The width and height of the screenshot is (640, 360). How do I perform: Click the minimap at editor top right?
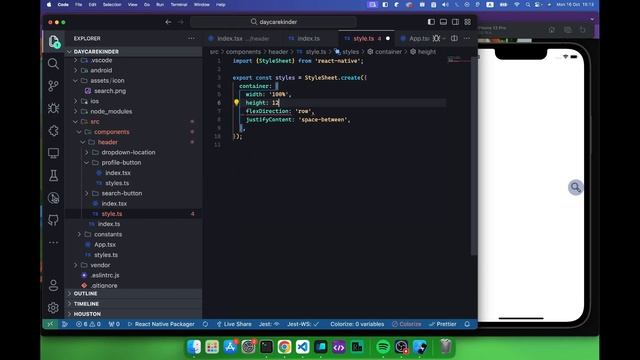(x=459, y=60)
